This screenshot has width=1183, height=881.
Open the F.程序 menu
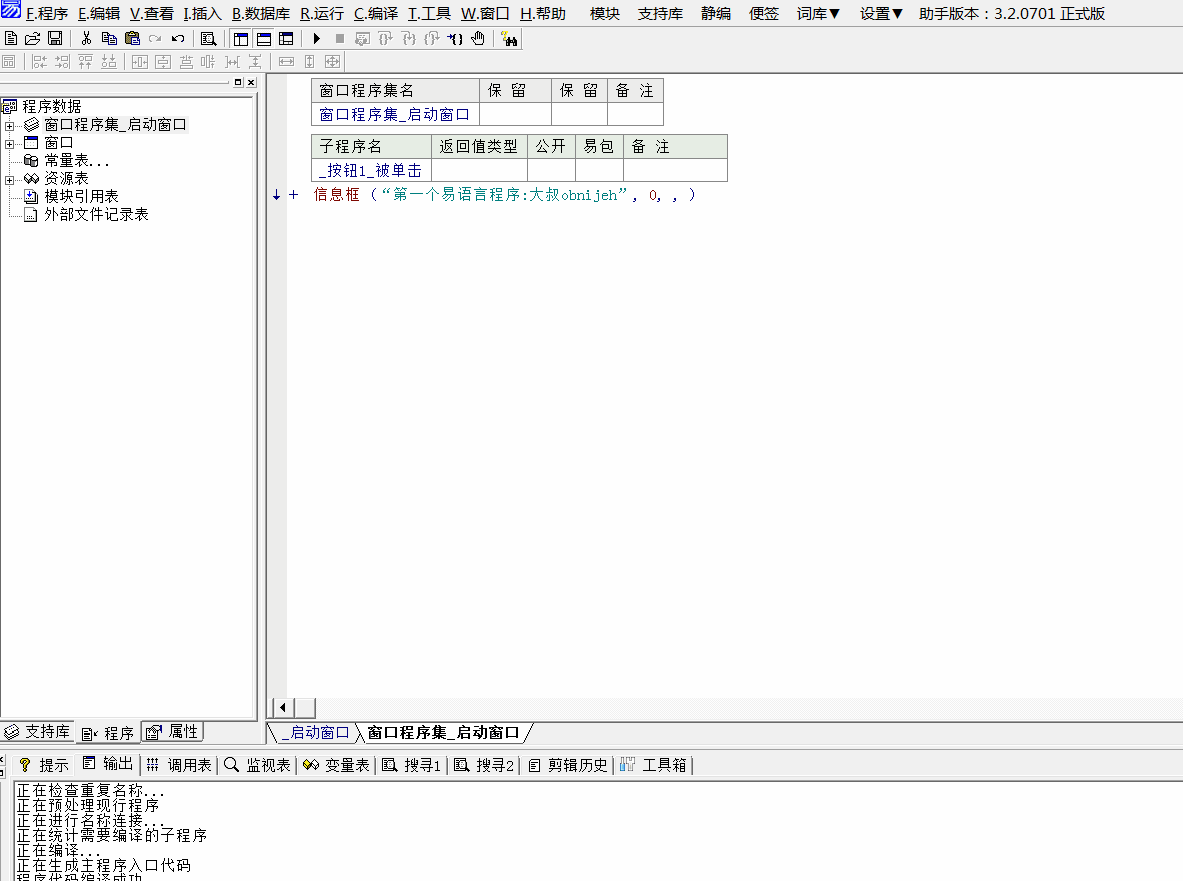(x=47, y=14)
